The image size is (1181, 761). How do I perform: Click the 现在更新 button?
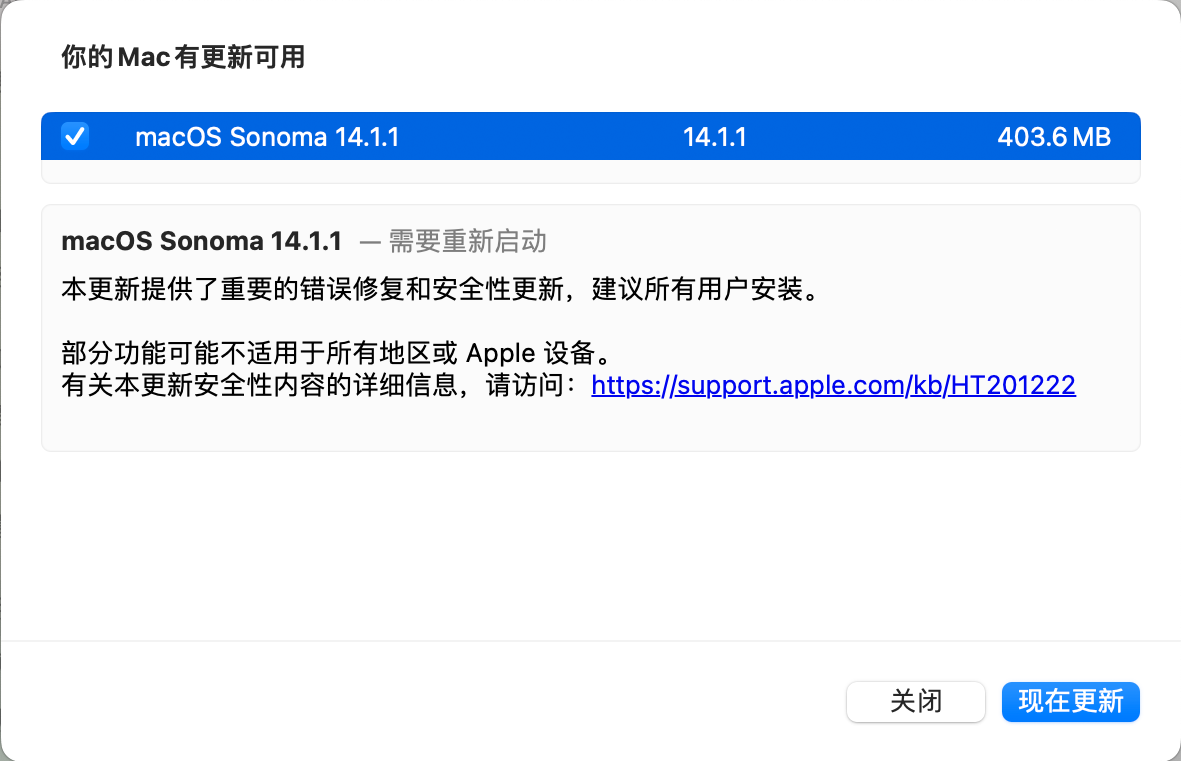[1070, 701]
